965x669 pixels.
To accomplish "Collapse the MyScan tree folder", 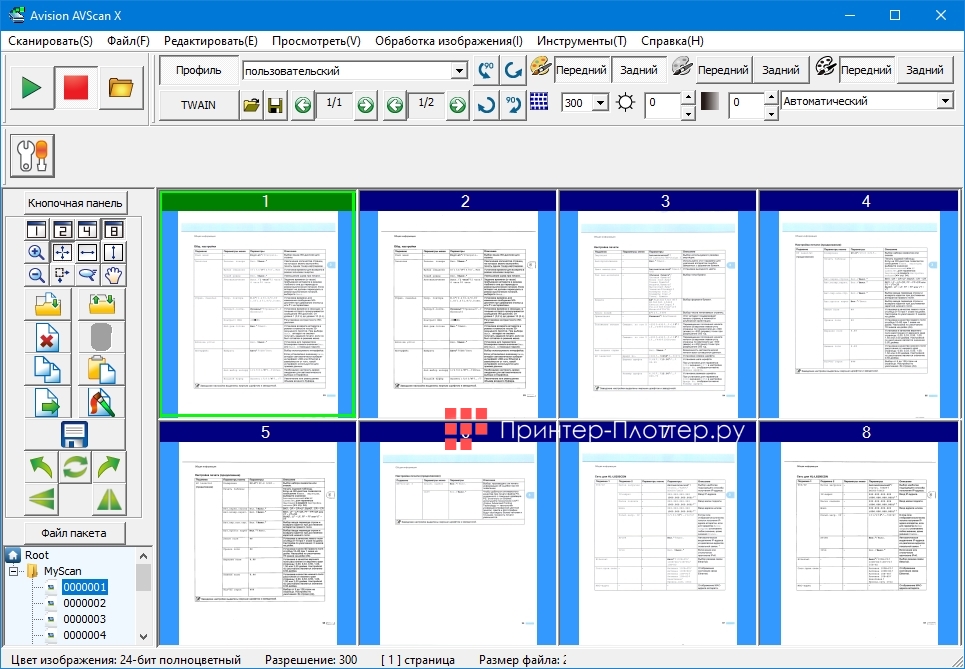I will pos(14,571).
